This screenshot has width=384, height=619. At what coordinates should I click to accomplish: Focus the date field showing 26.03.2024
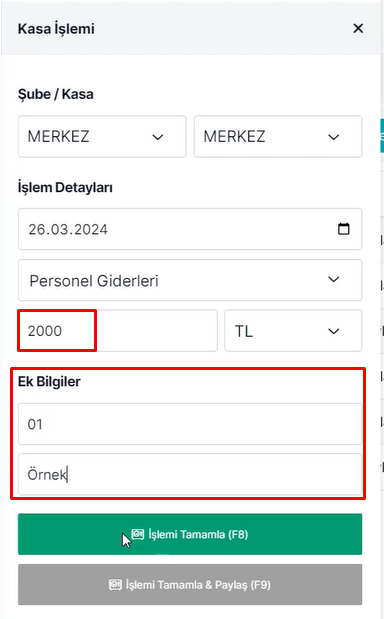tap(190, 229)
